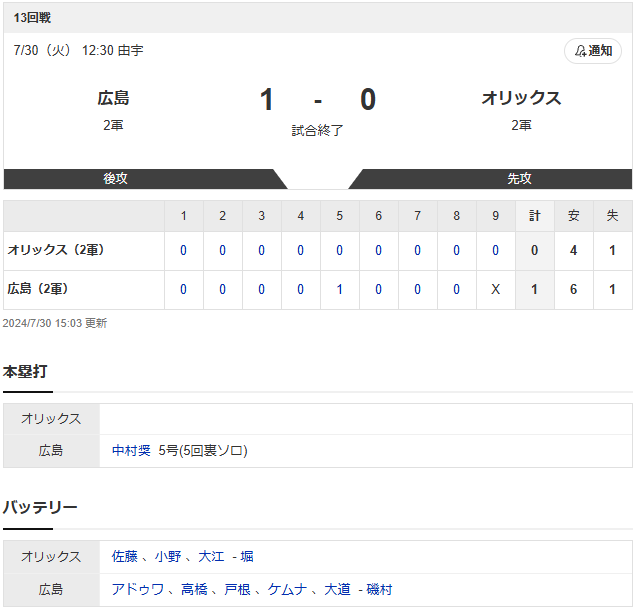
Task: Open Orix 6th inning score link
Action: (378, 251)
